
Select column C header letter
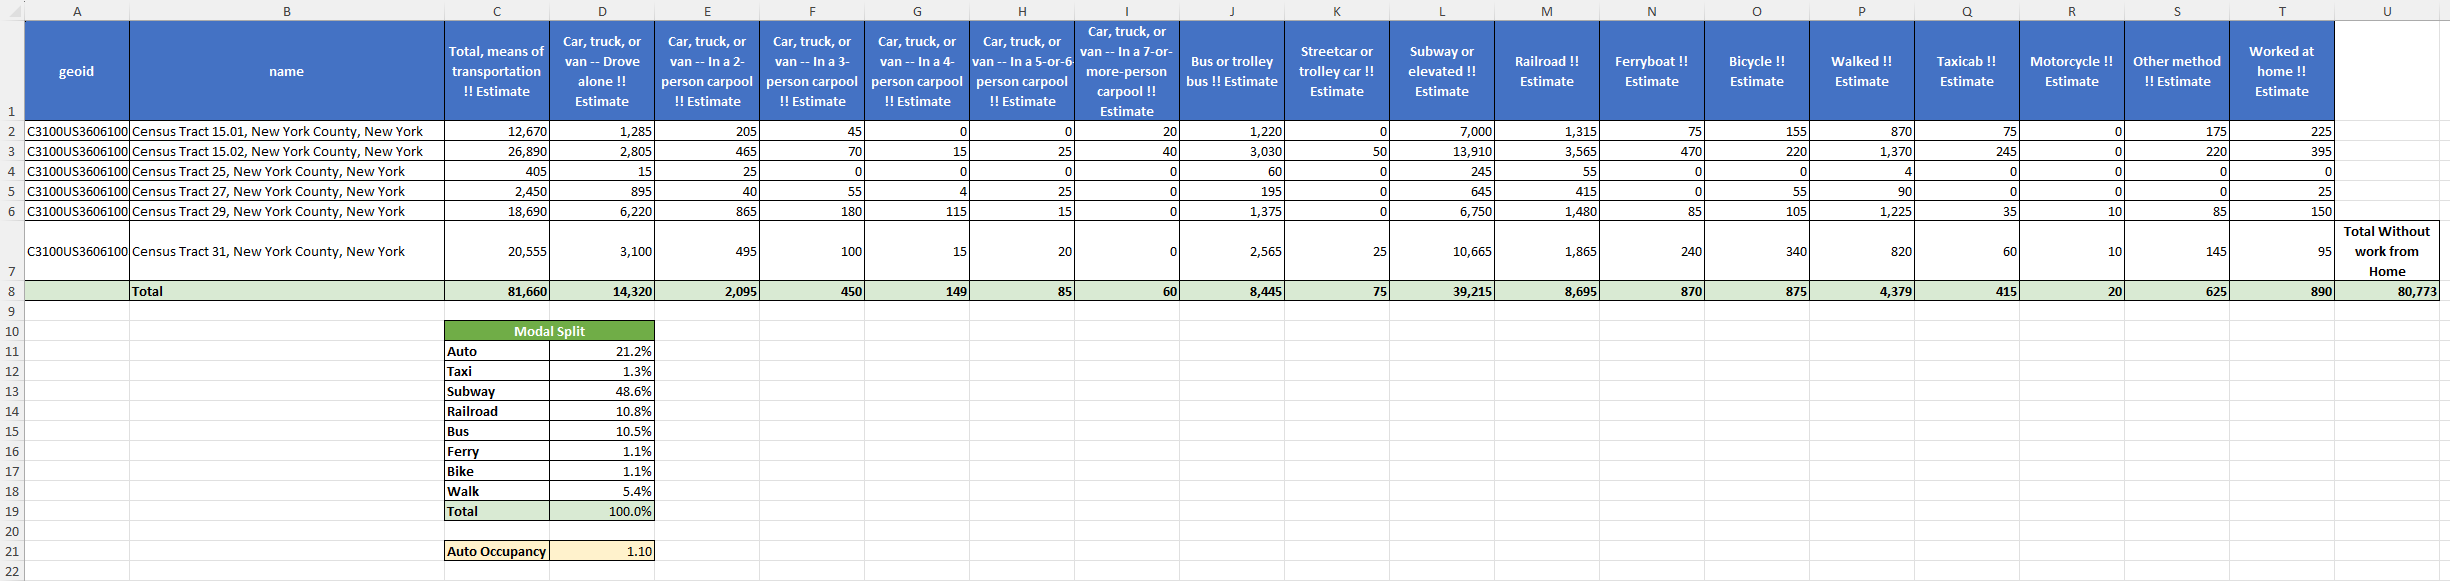497,11
